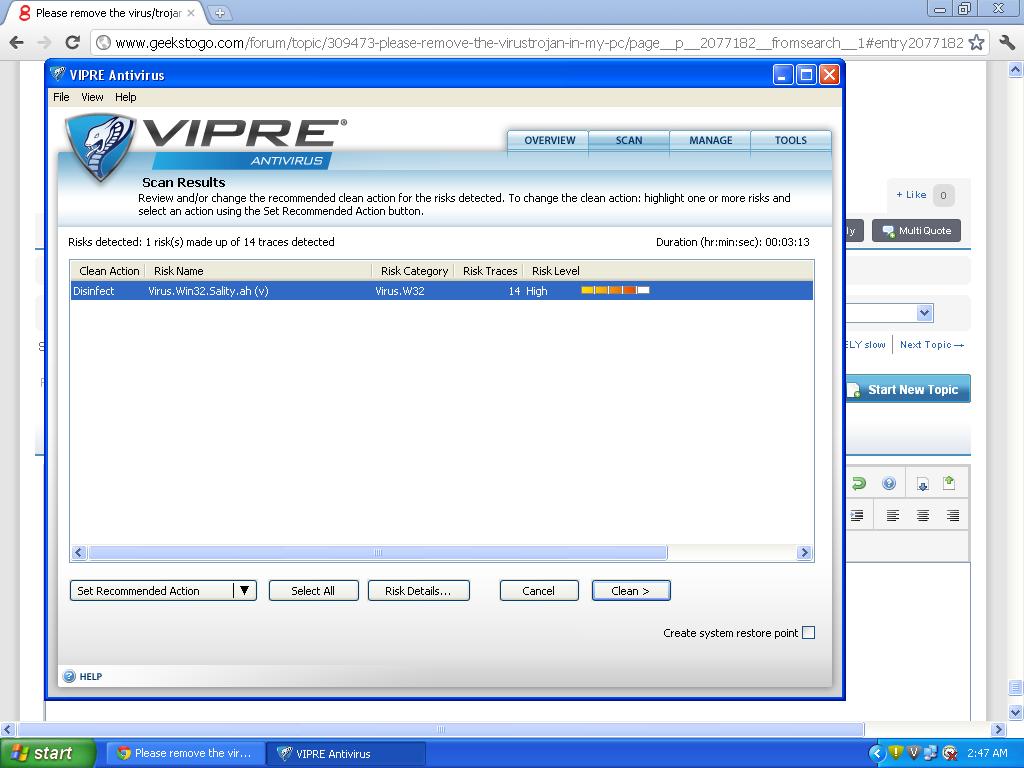This screenshot has width=1024, height=768.
Task: Align text right in forum editor
Action: click(953, 515)
